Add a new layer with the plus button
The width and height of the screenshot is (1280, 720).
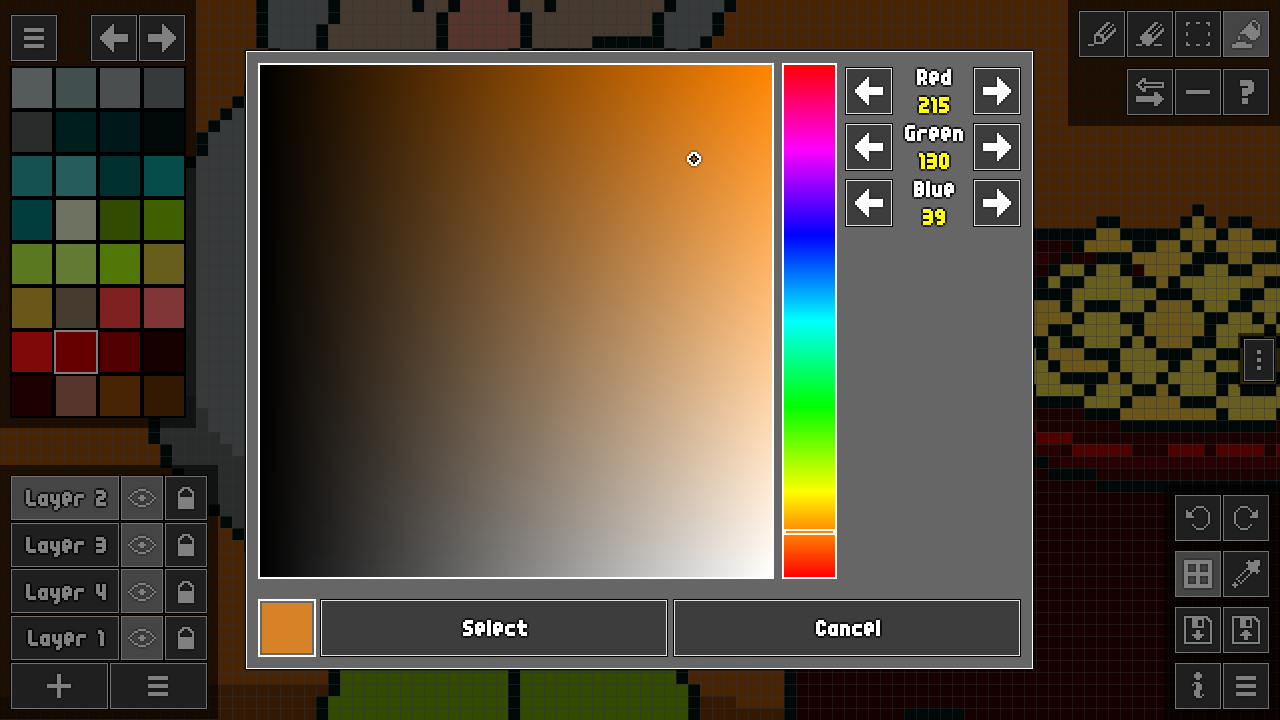pos(59,686)
